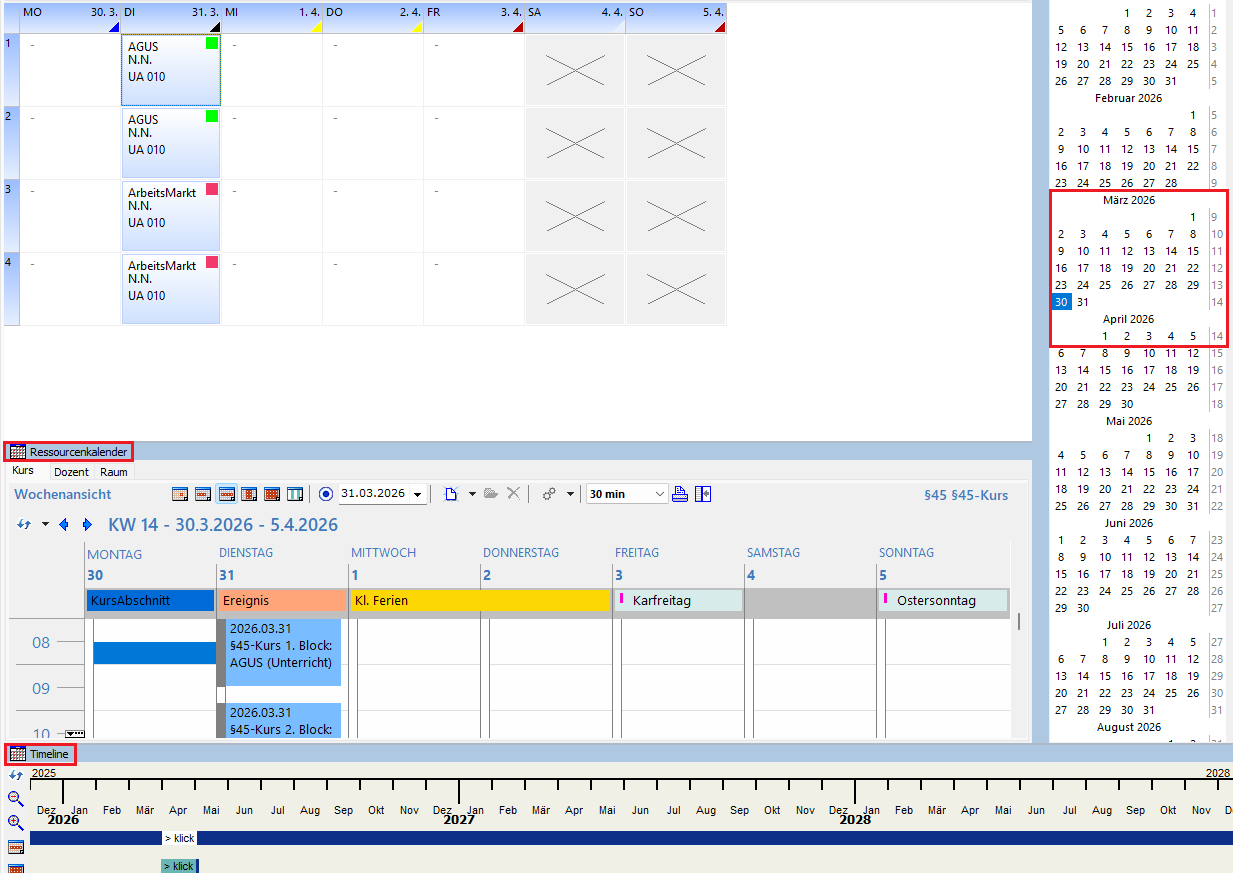Open the date picker dropdown for 31.03.2026

pyautogui.click(x=417, y=494)
